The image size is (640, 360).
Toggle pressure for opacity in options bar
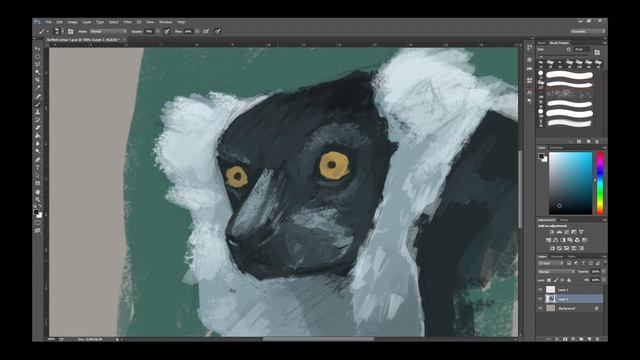click(x=167, y=31)
